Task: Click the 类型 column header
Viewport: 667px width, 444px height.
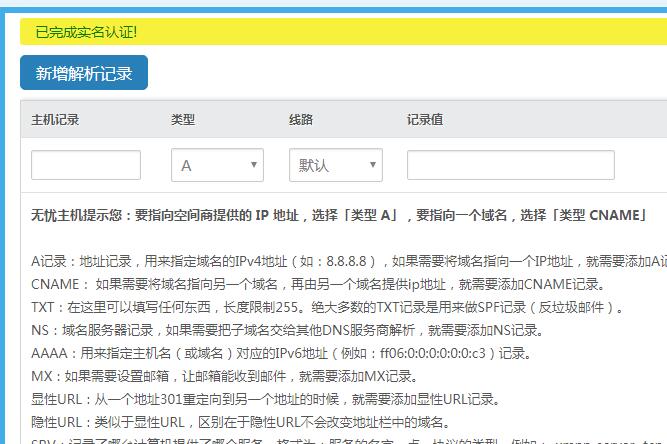Action: [x=183, y=120]
